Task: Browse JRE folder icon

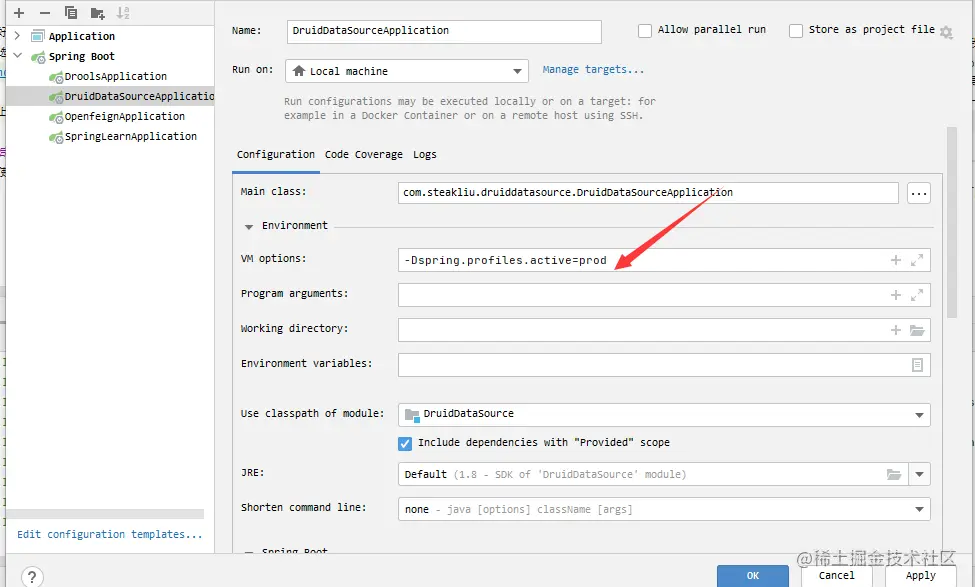Action: pos(894,474)
